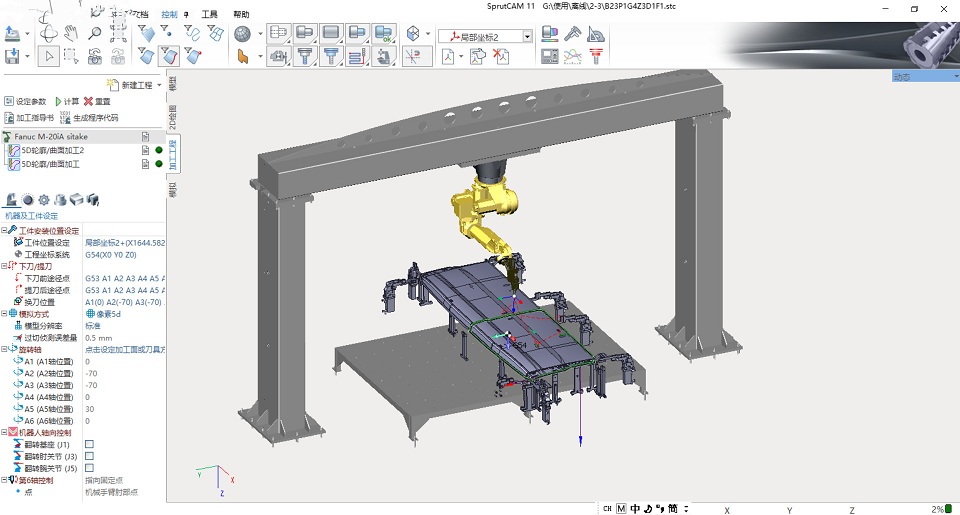The height and width of the screenshot is (515, 960).
Task: Enable the 翻转腕关节 (J5) checkbox
Action: click(89, 468)
